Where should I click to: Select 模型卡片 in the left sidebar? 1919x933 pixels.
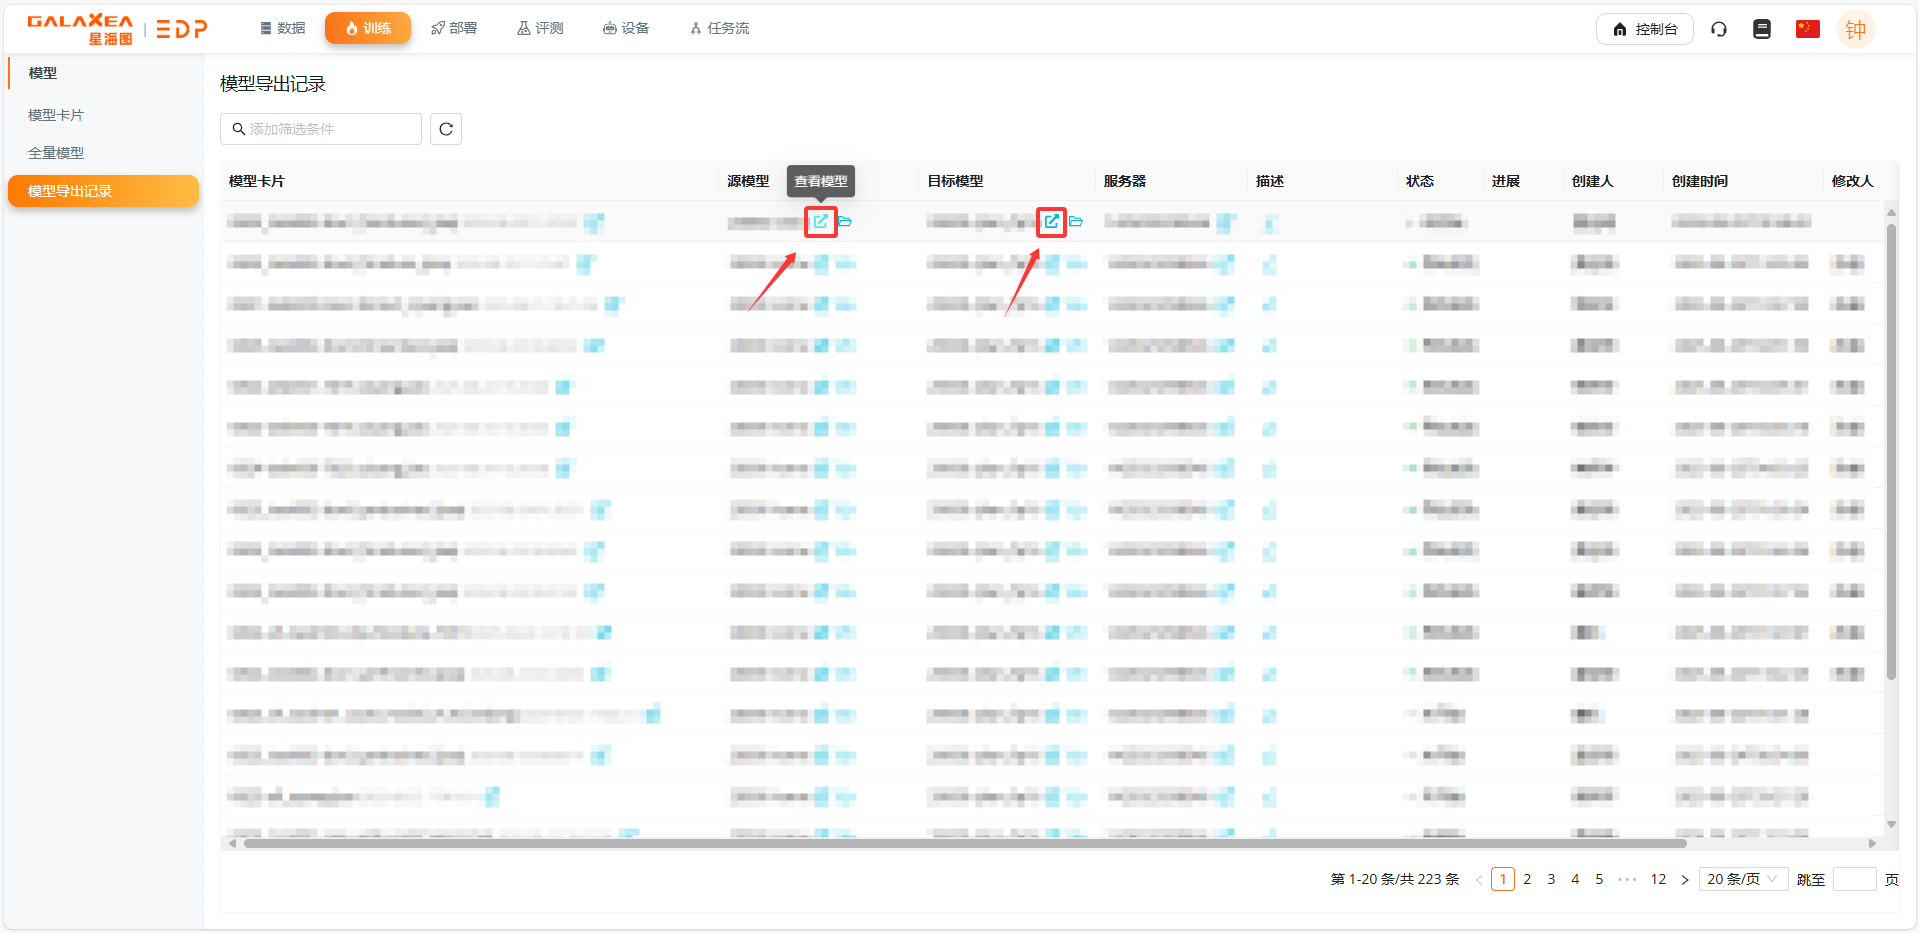click(x=56, y=115)
